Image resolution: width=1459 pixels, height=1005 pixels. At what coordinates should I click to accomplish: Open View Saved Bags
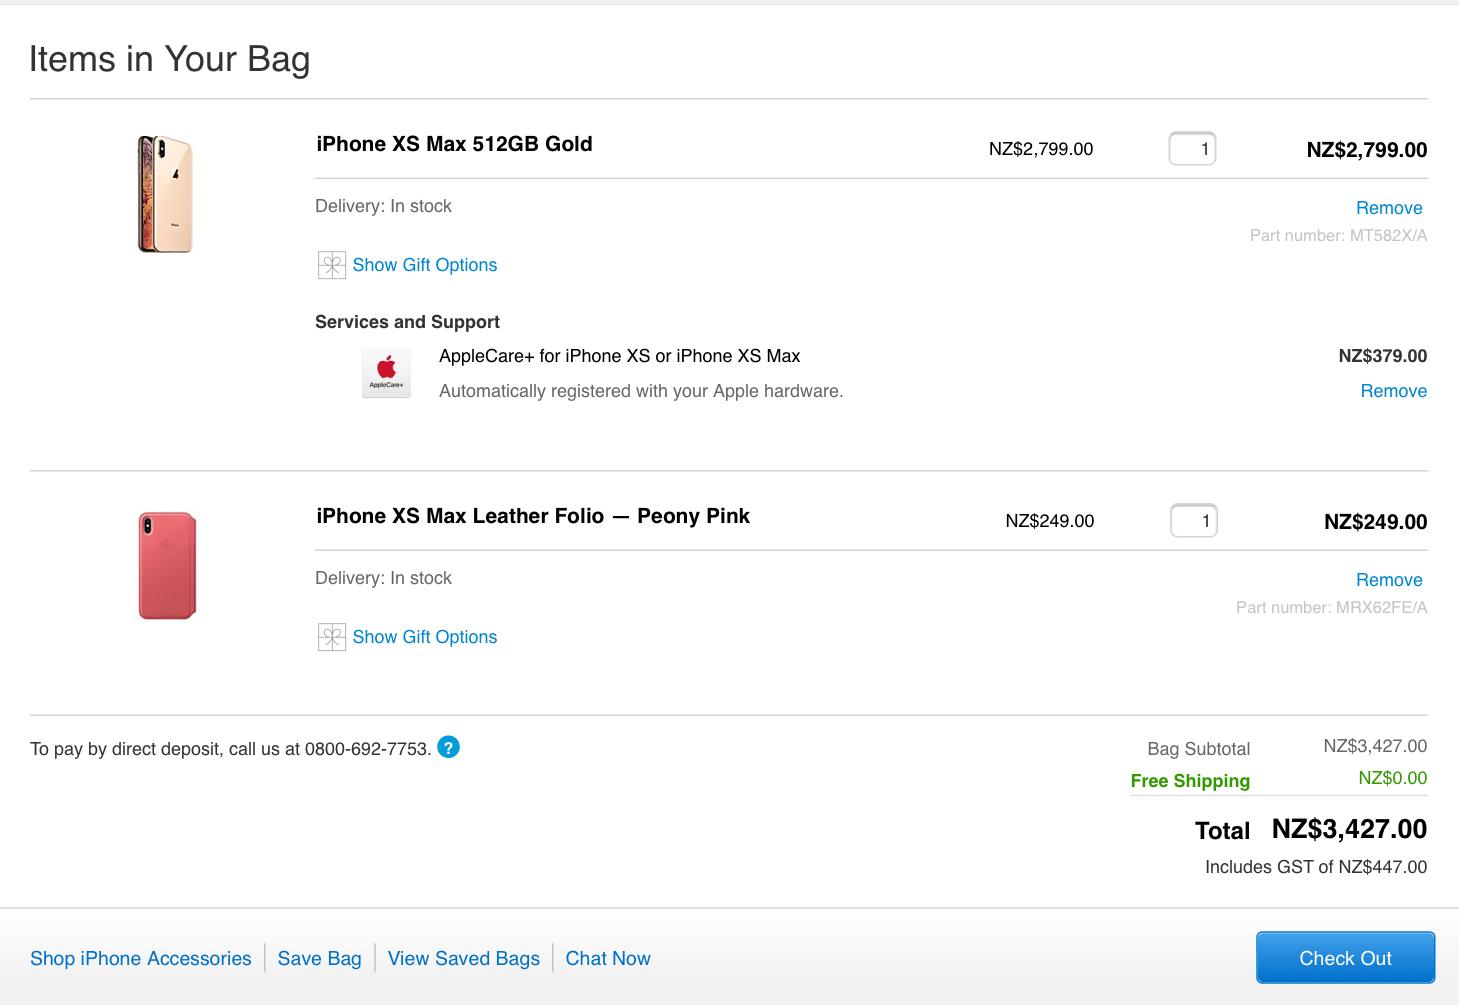(x=463, y=958)
